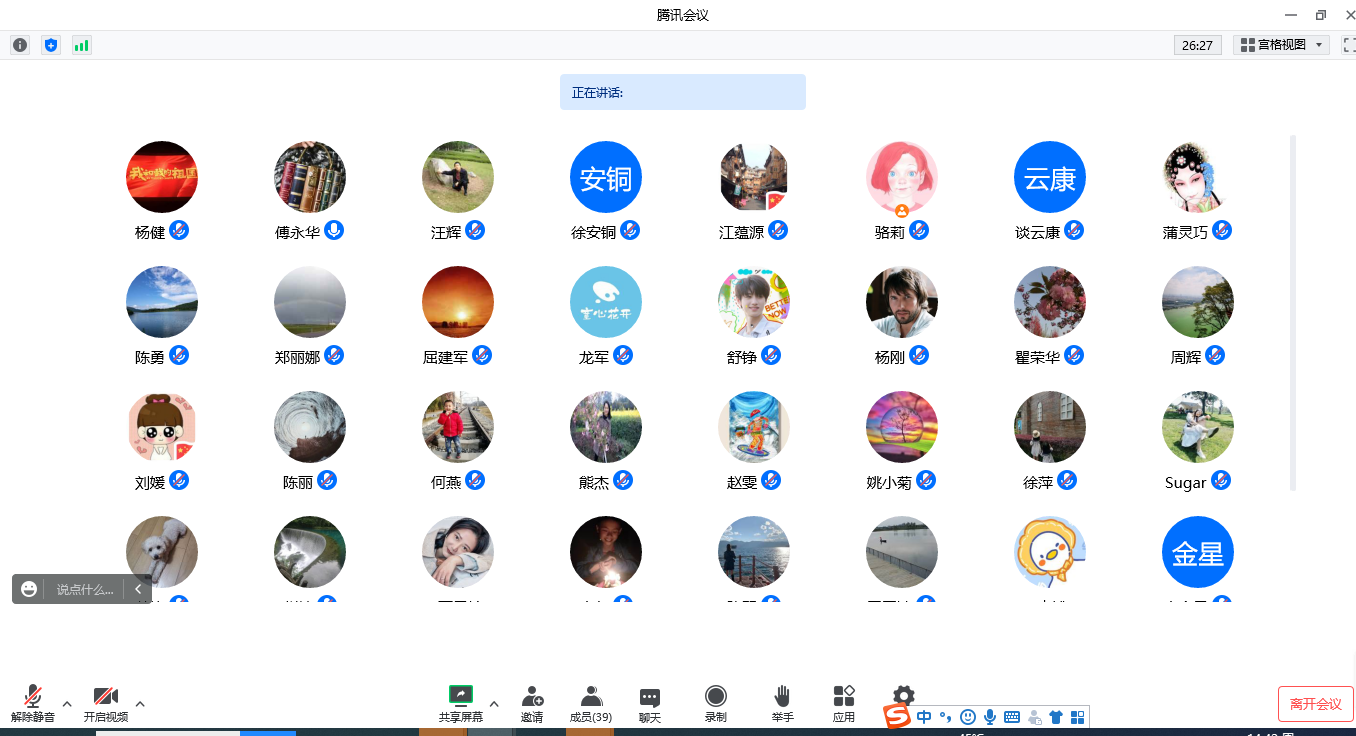Check the green network signal icon
The width and height of the screenshot is (1356, 736).
coord(81,45)
